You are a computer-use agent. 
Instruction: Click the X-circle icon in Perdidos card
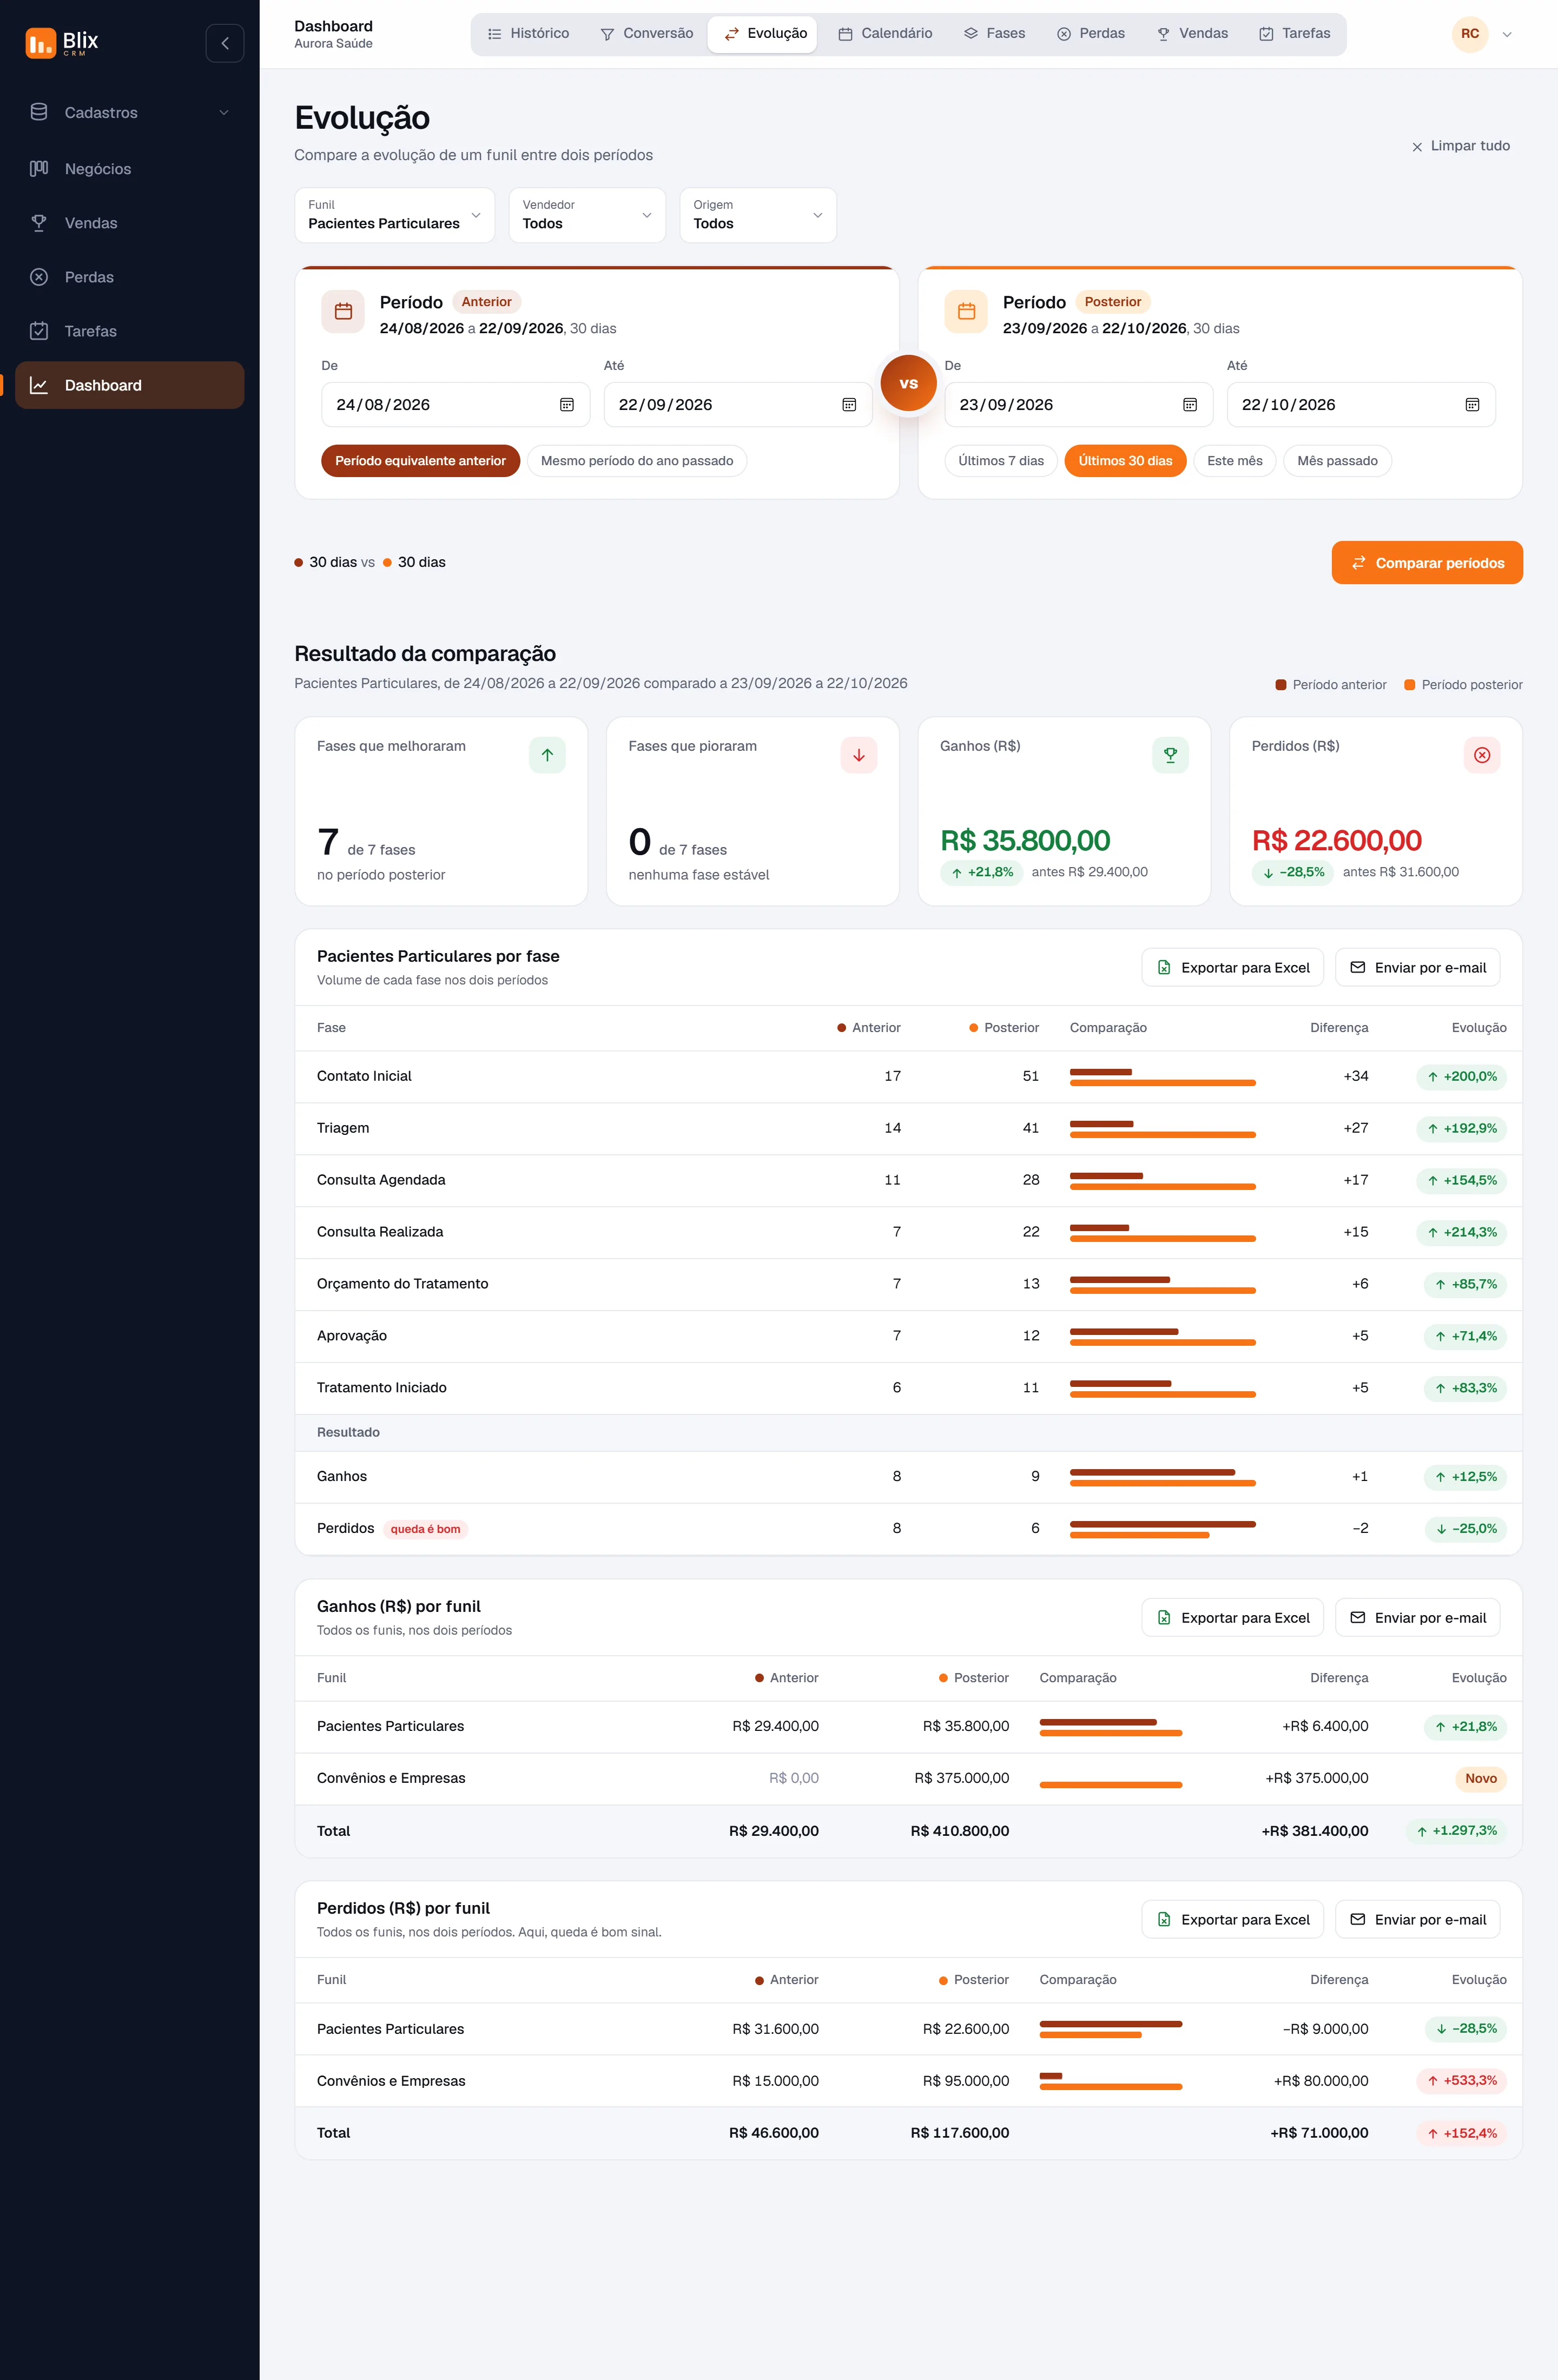(1482, 755)
